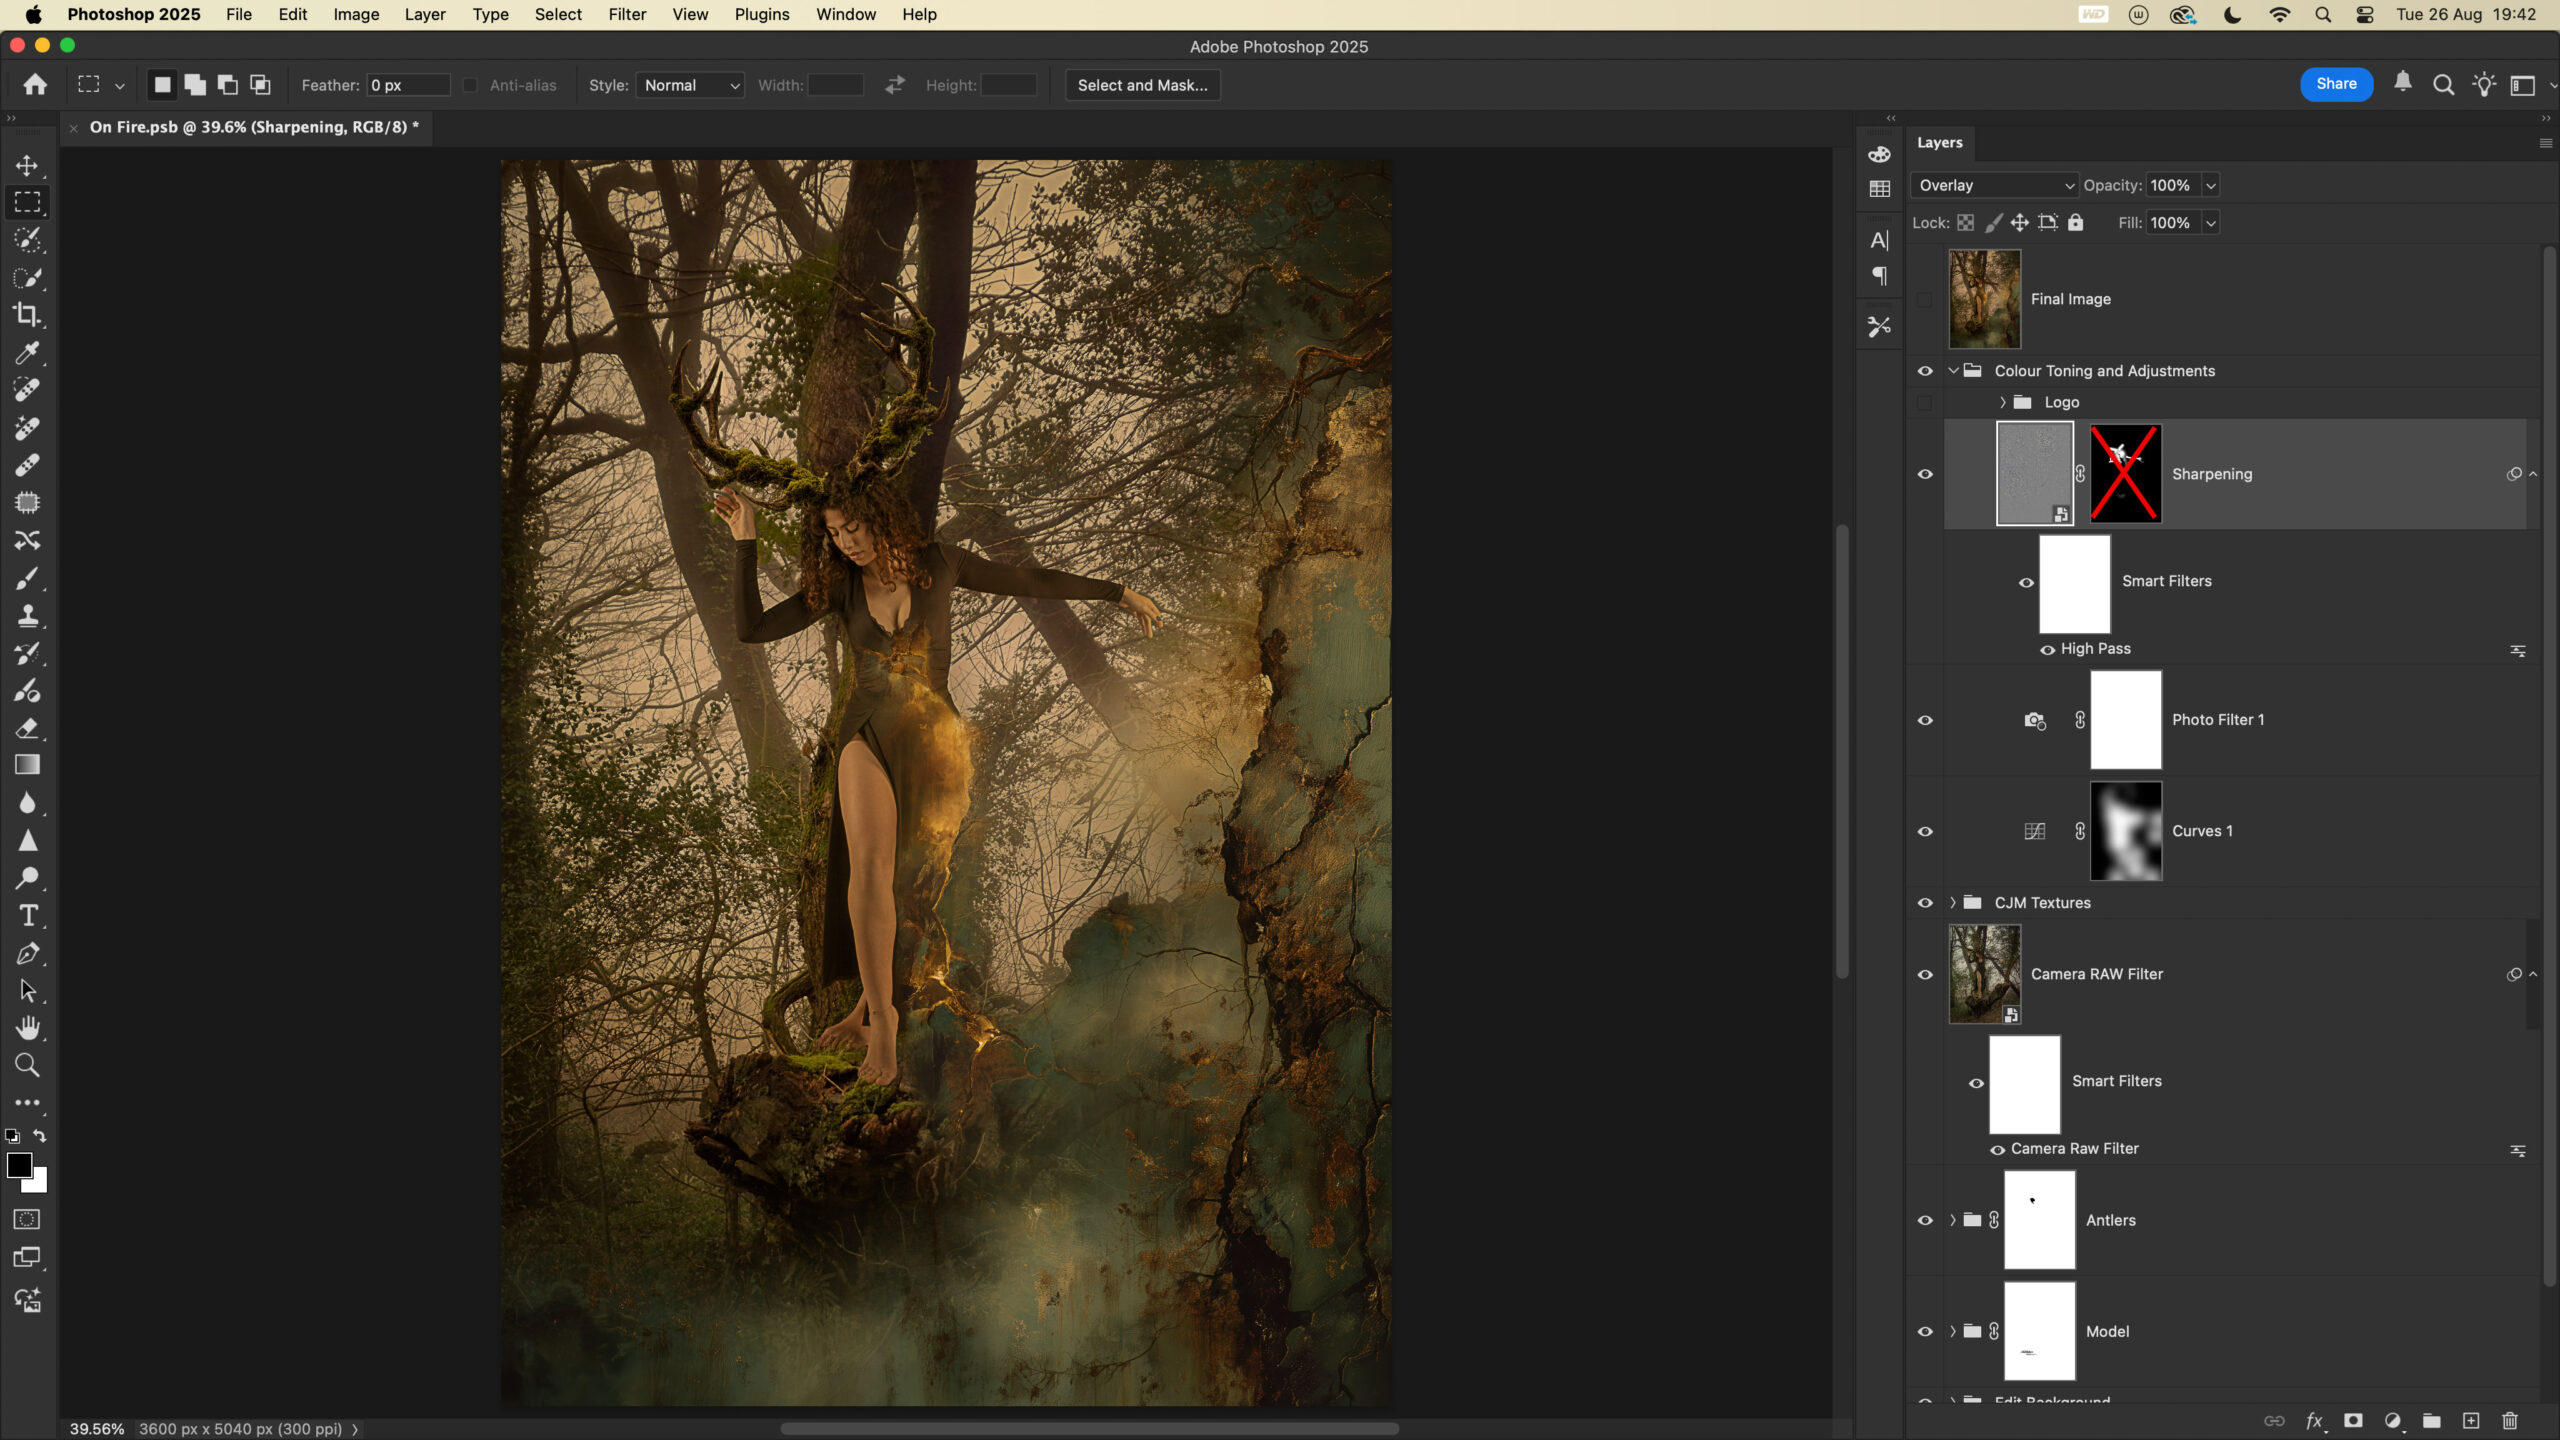Screen dimensions: 2560x1440
Task: Create a new layer with plus icon
Action: 2471,1421
